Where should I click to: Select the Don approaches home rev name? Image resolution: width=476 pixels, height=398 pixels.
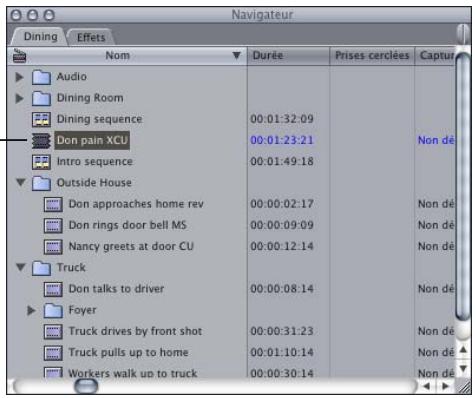point(136,204)
